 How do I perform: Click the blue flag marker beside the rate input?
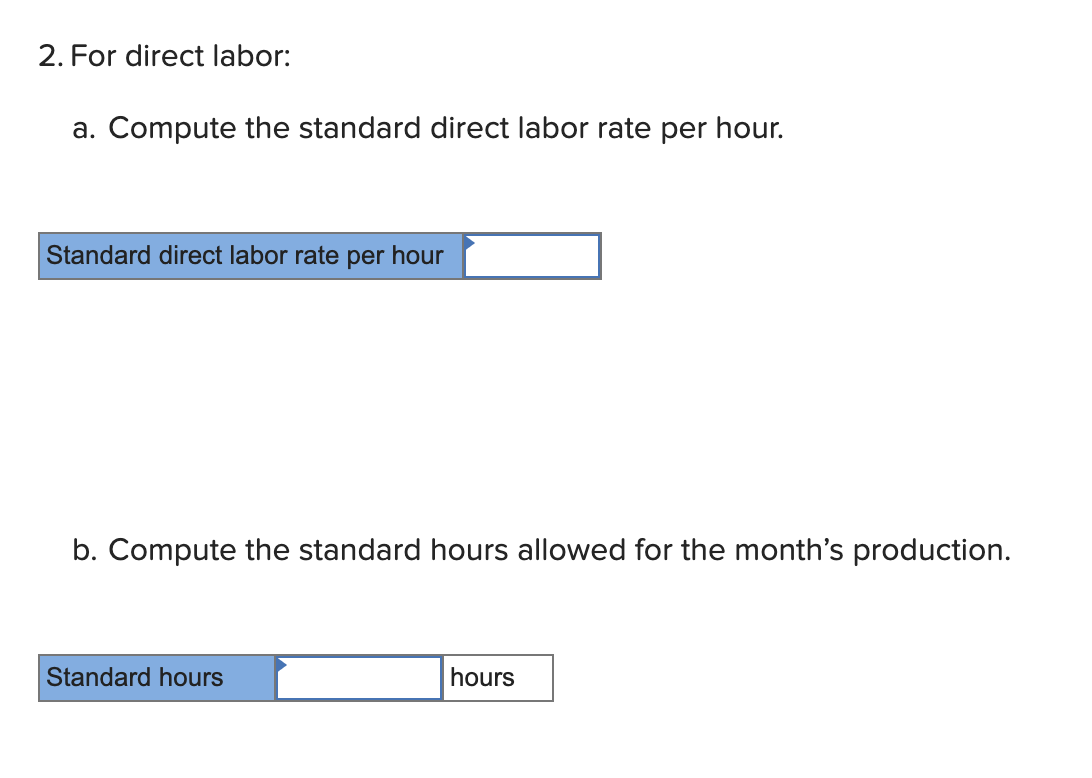point(467,244)
